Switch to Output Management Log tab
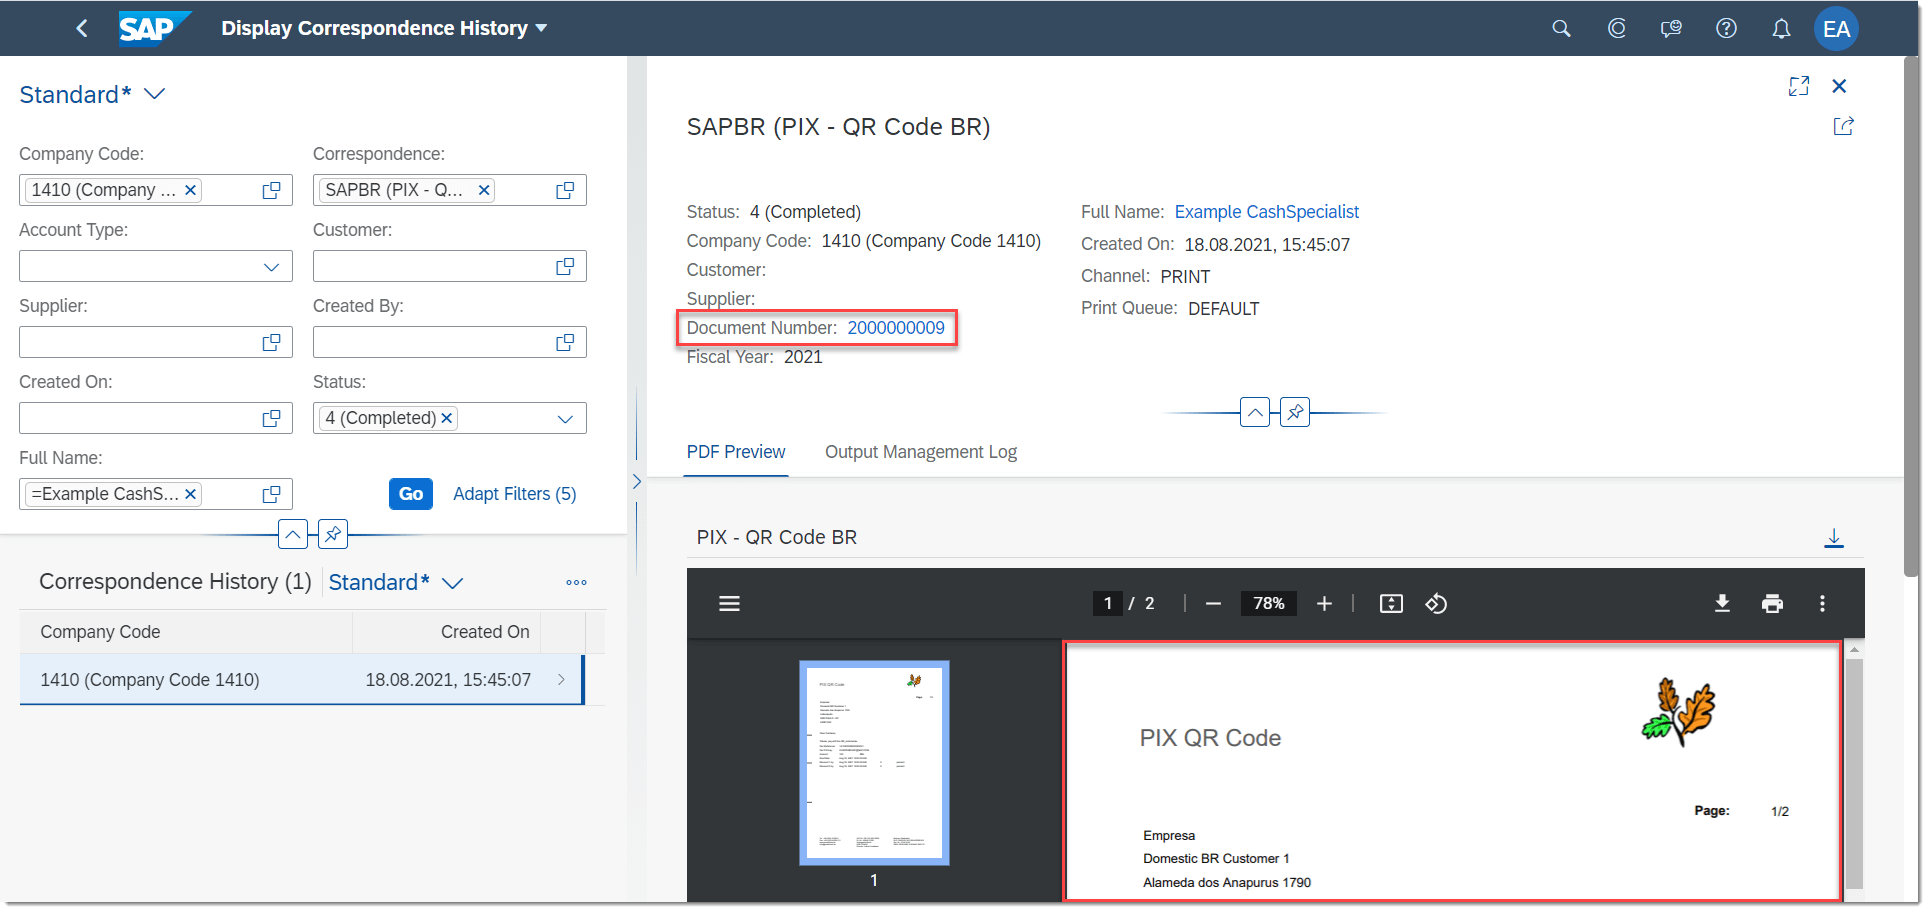The height and width of the screenshot is (911, 1927). (x=920, y=452)
